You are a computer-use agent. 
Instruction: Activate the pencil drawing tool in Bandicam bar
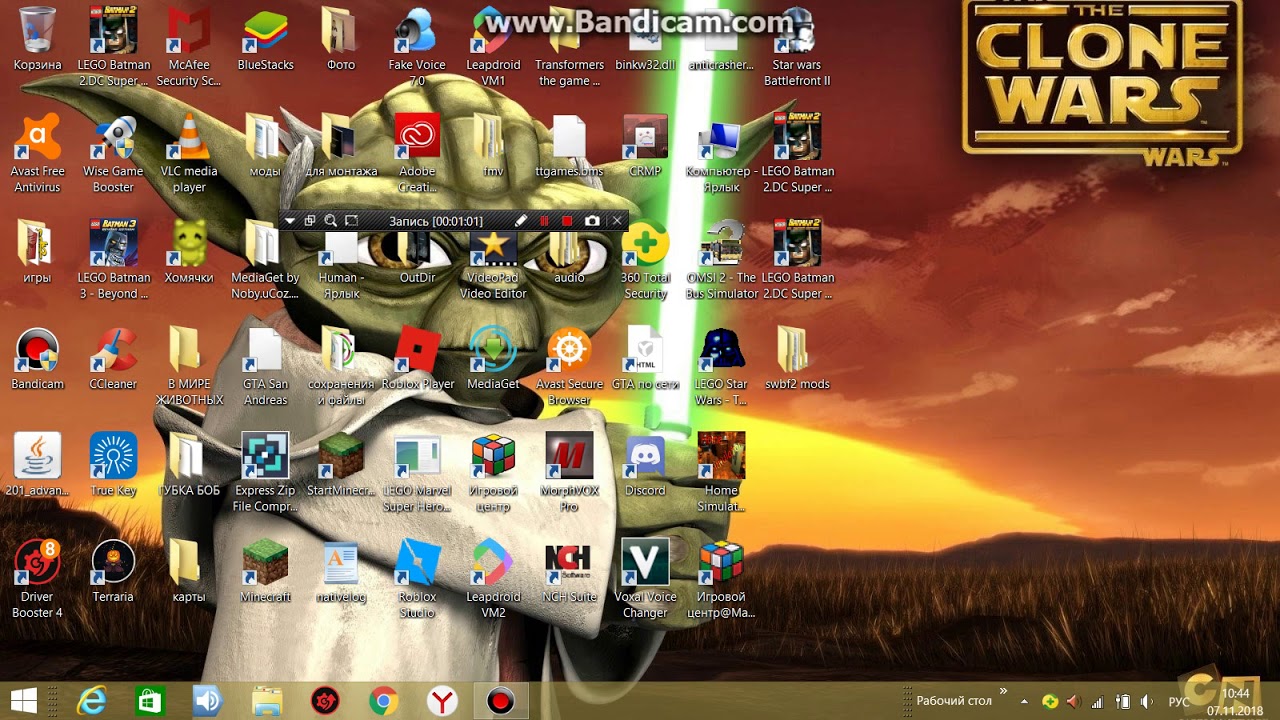[521, 221]
